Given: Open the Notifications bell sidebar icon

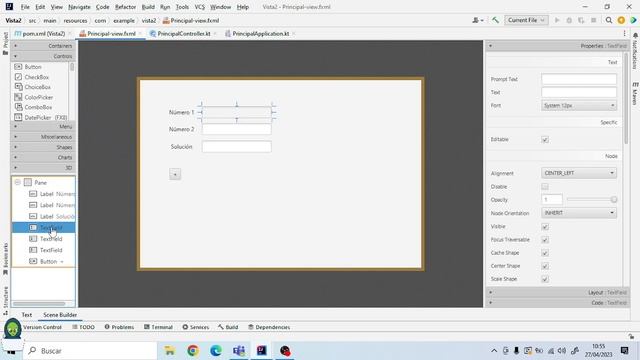Looking at the screenshot, I should coord(635,51).
